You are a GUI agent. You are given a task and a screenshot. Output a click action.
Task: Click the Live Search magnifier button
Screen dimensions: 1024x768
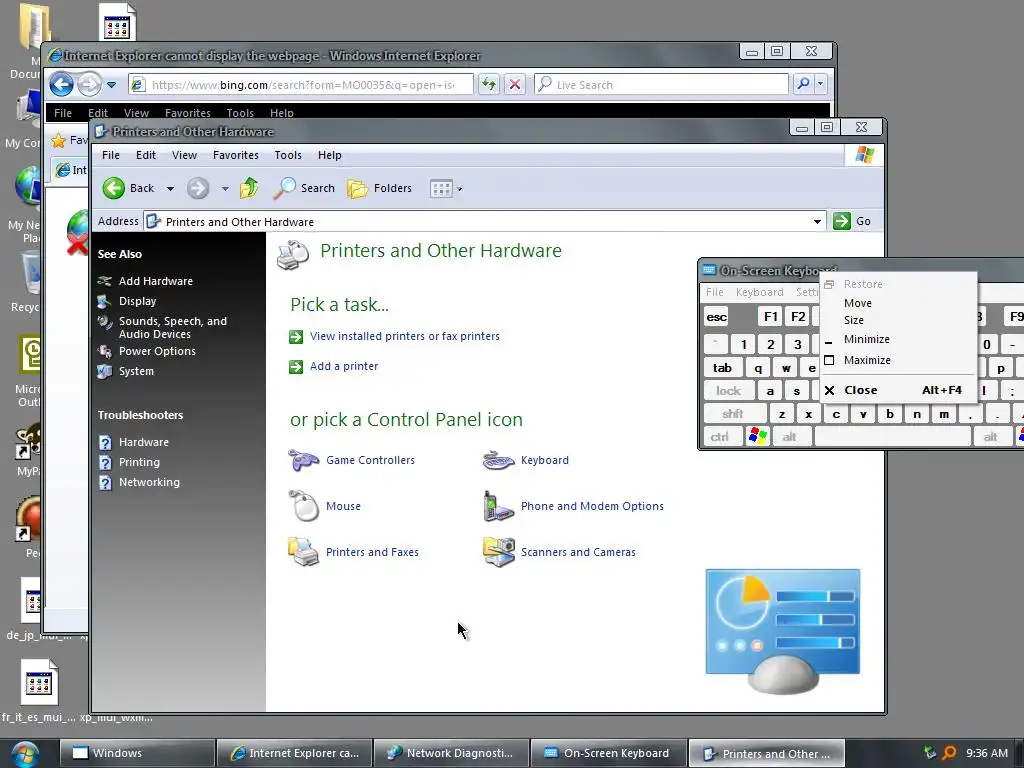point(803,84)
